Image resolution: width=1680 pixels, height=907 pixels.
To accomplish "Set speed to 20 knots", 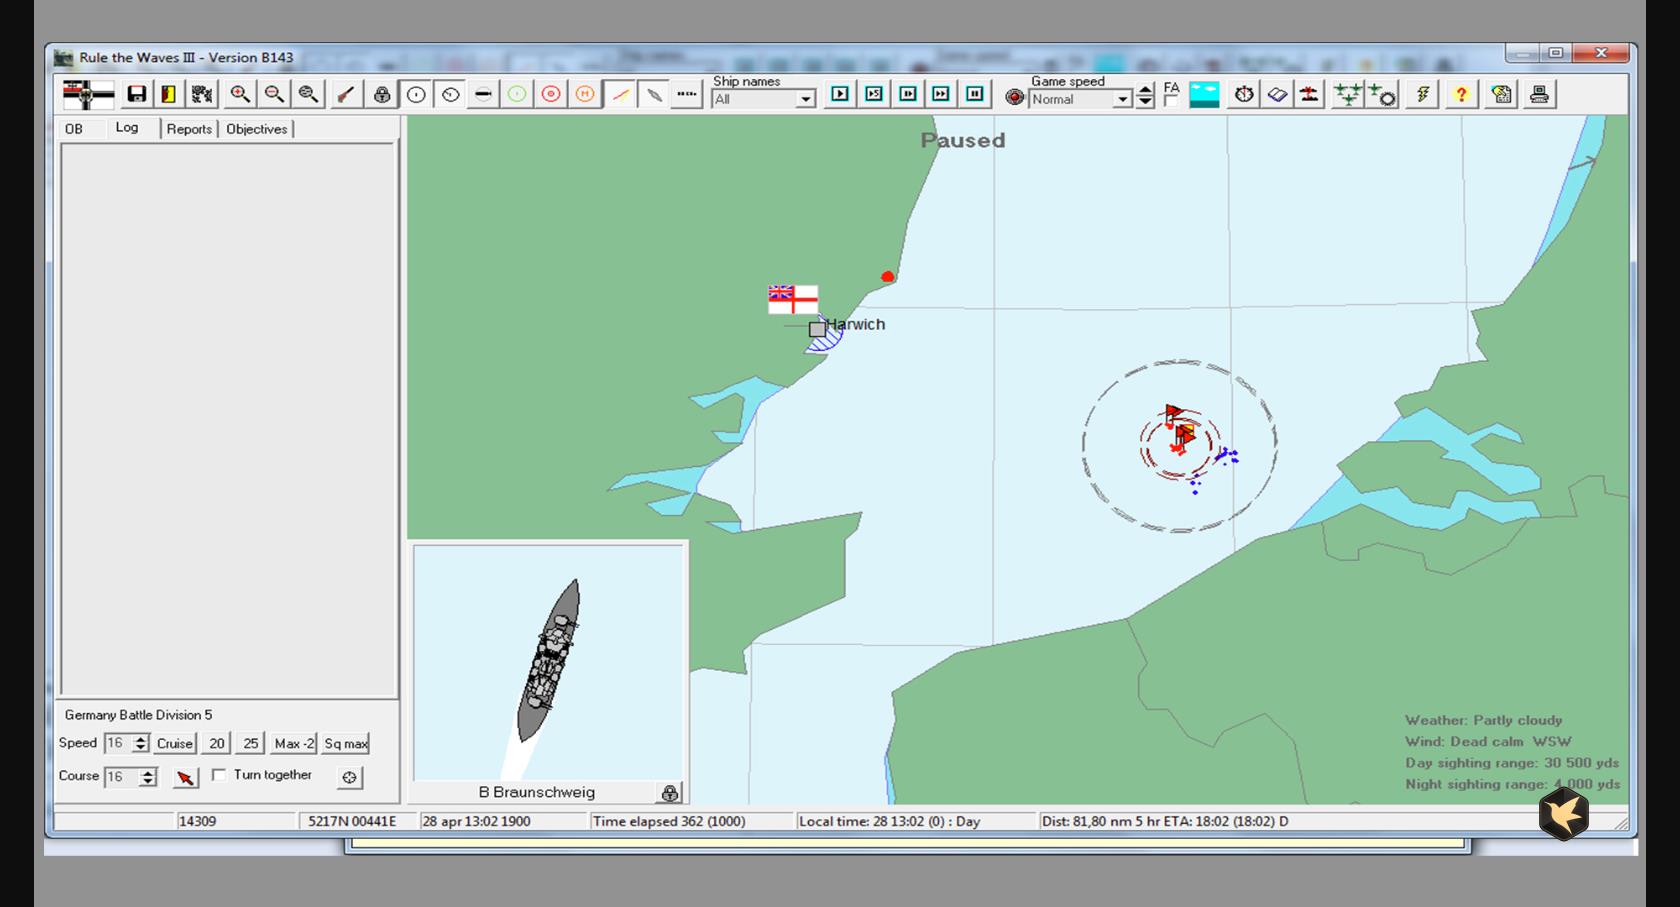I will coord(217,743).
